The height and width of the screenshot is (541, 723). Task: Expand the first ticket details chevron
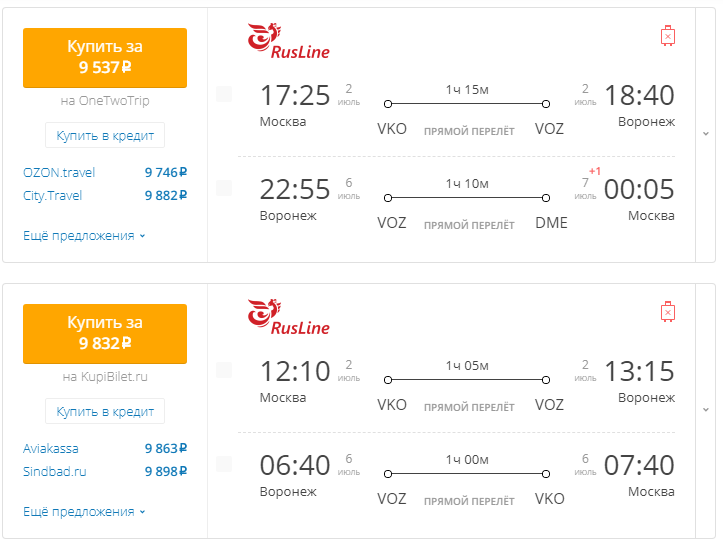pos(706,133)
